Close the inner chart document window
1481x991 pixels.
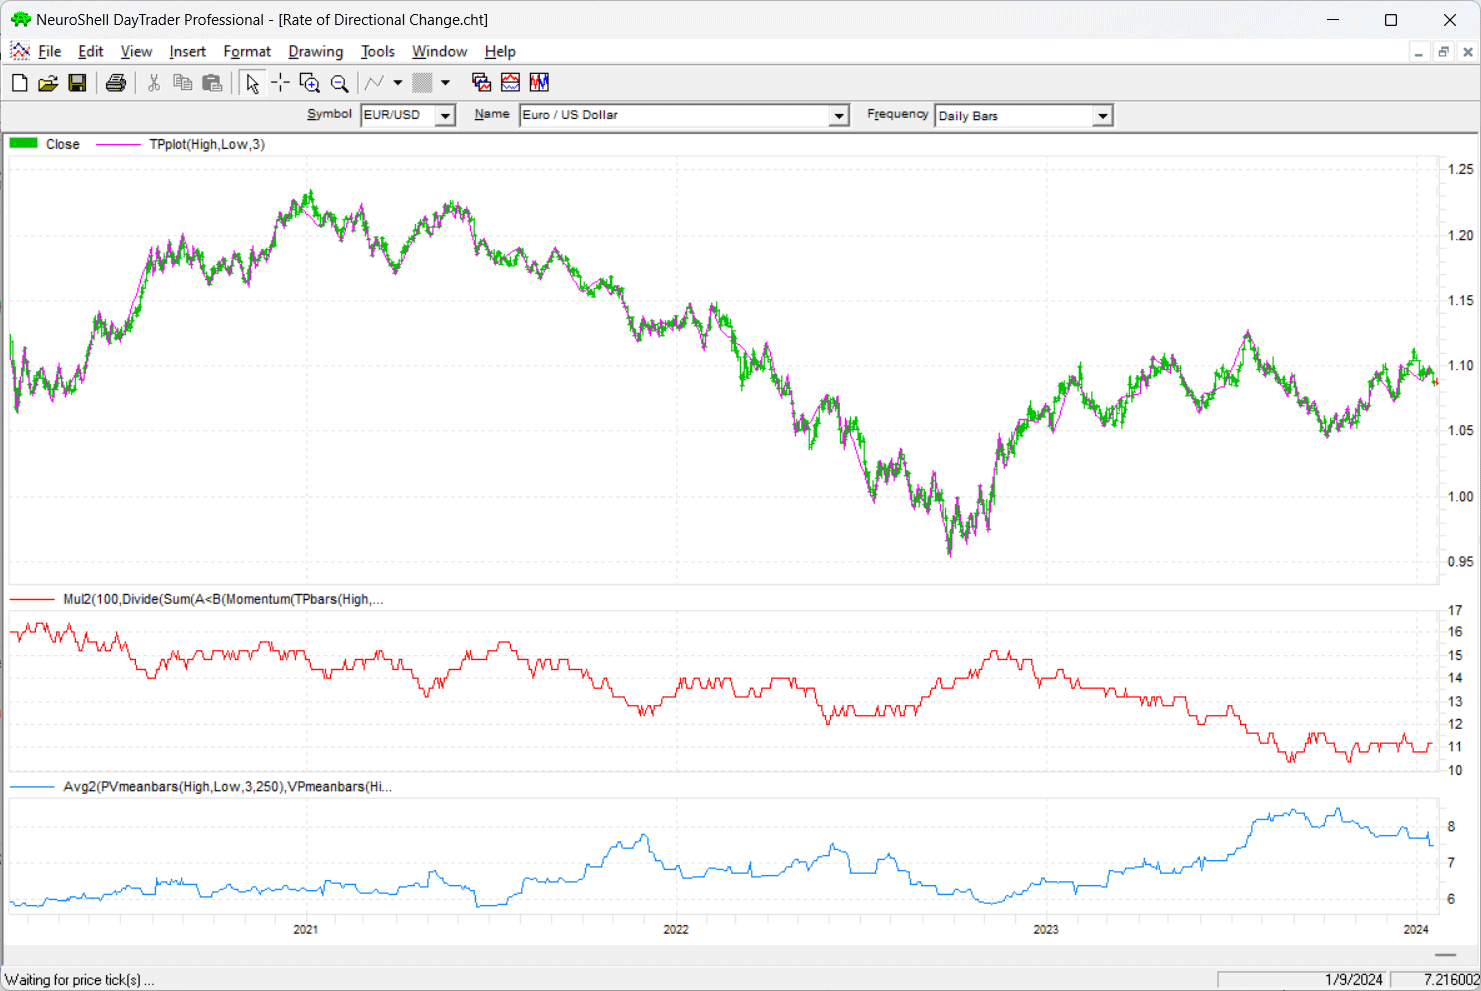tap(1468, 52)
